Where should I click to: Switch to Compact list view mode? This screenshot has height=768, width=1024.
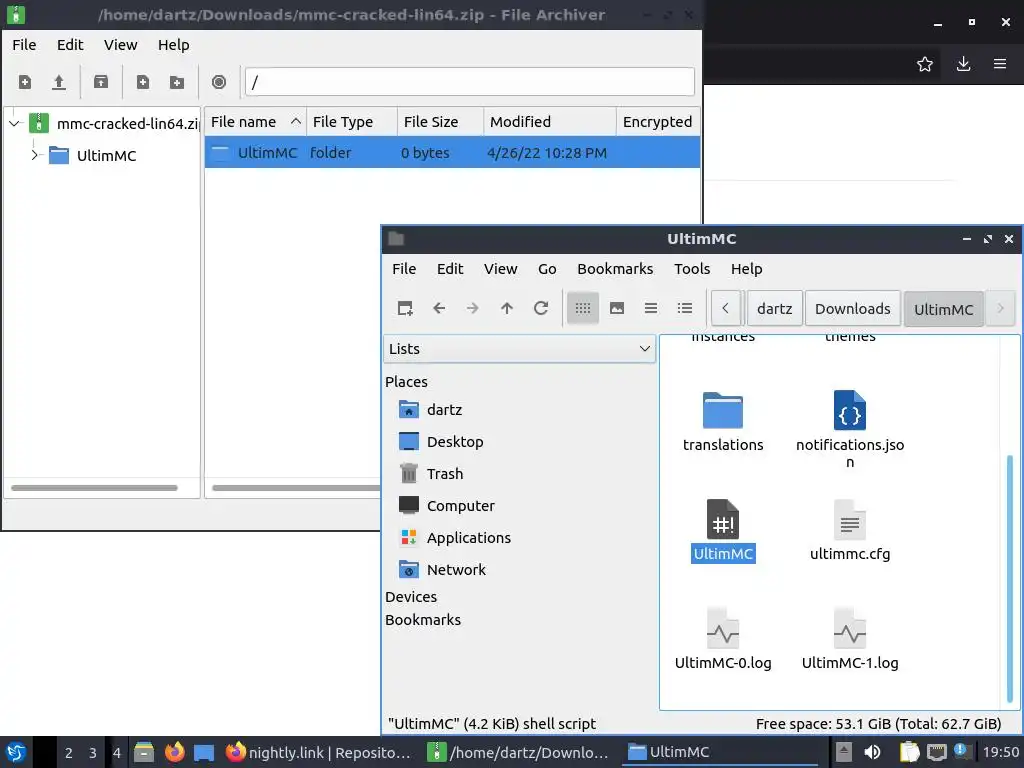pyautogui.click(x=650, y=308)
